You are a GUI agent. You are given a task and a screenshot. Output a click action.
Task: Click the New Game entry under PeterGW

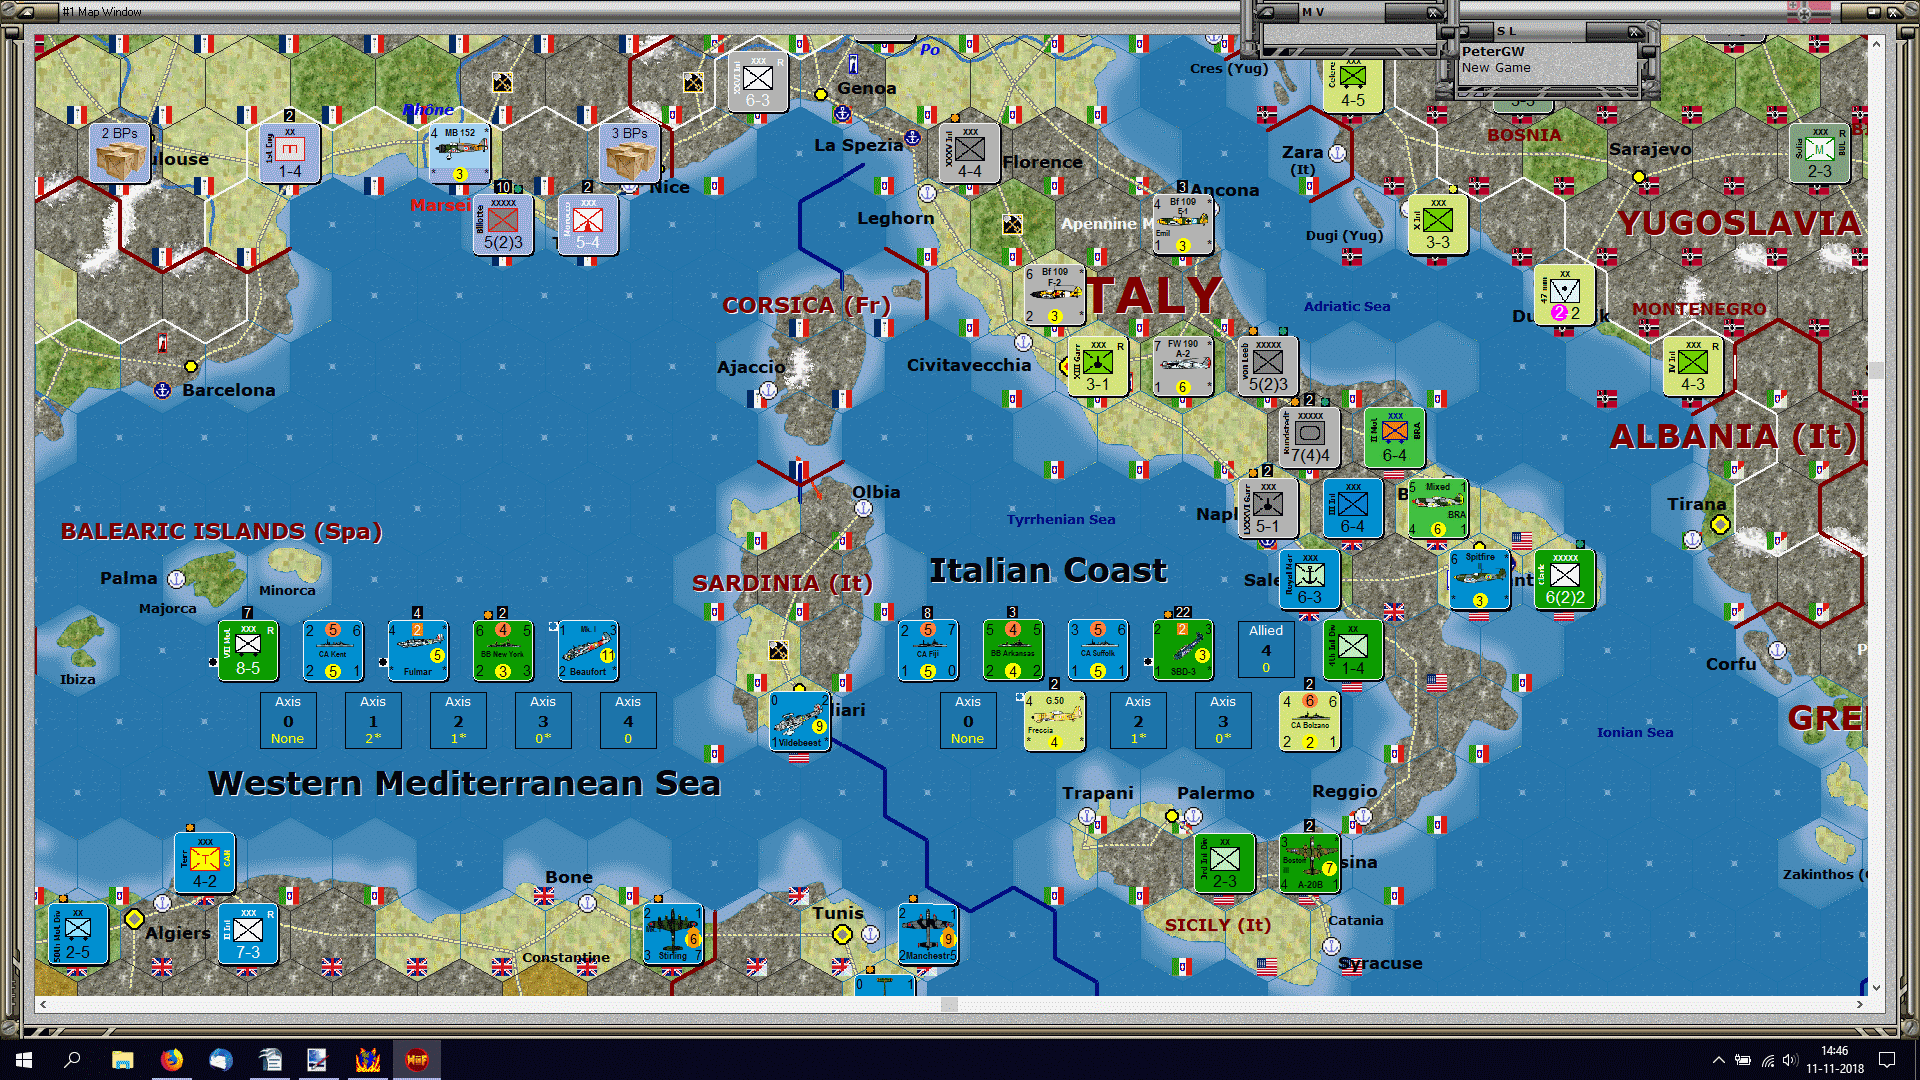[x=1495, y=67]
